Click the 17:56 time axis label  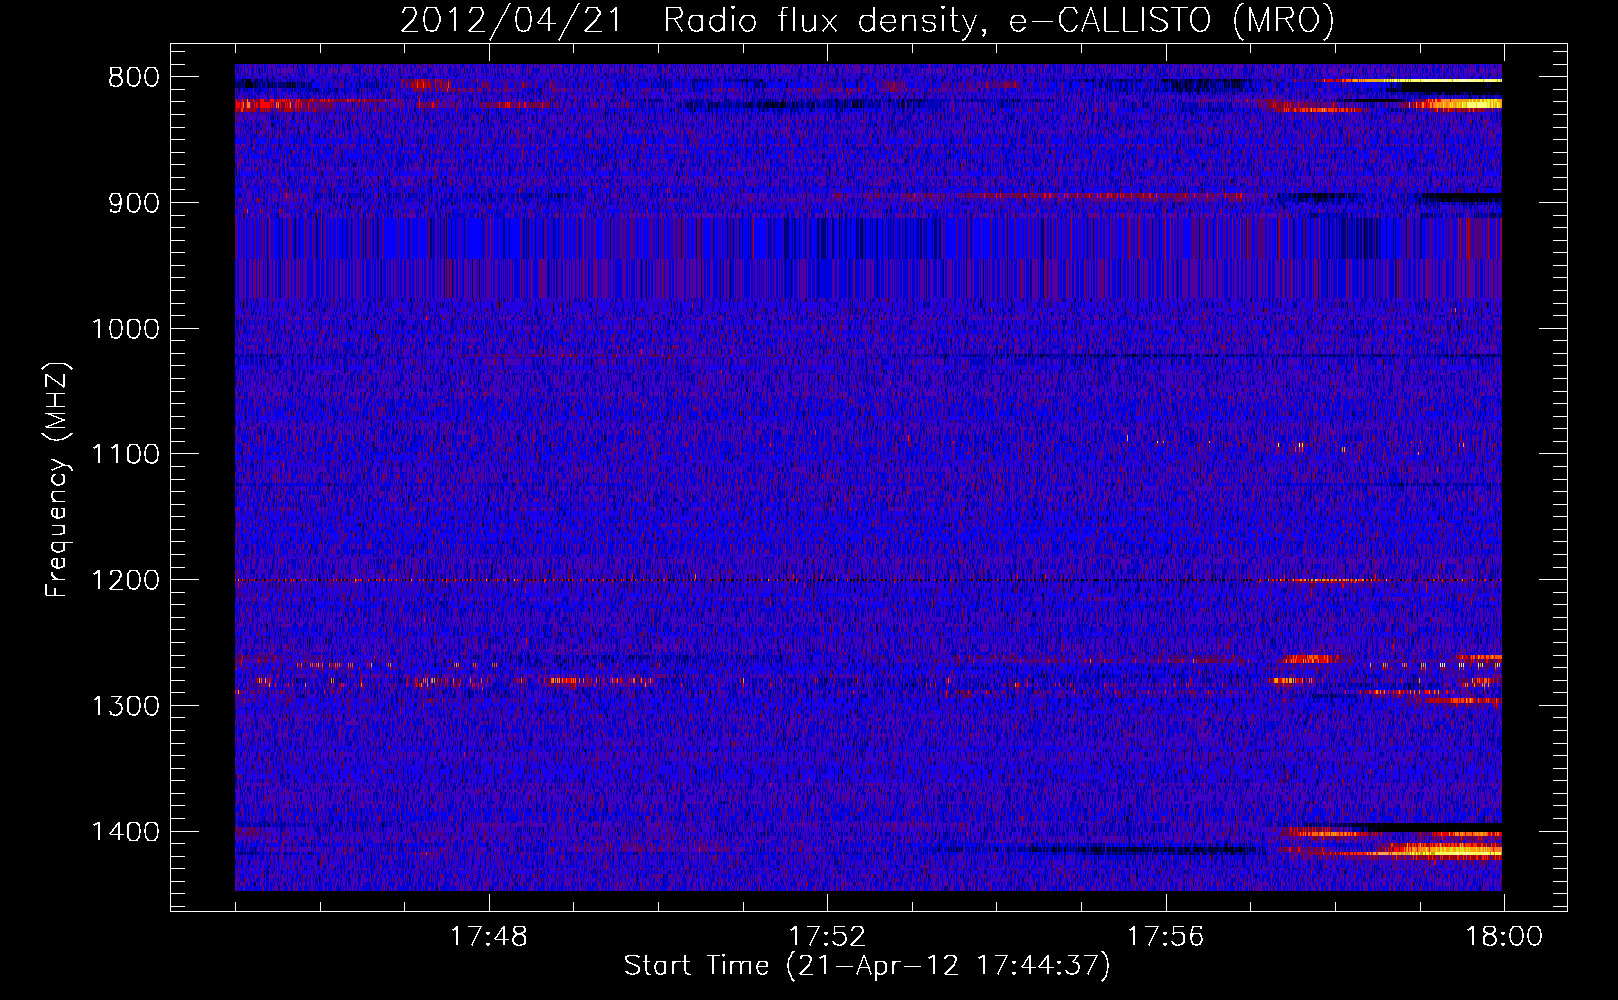1165,937
